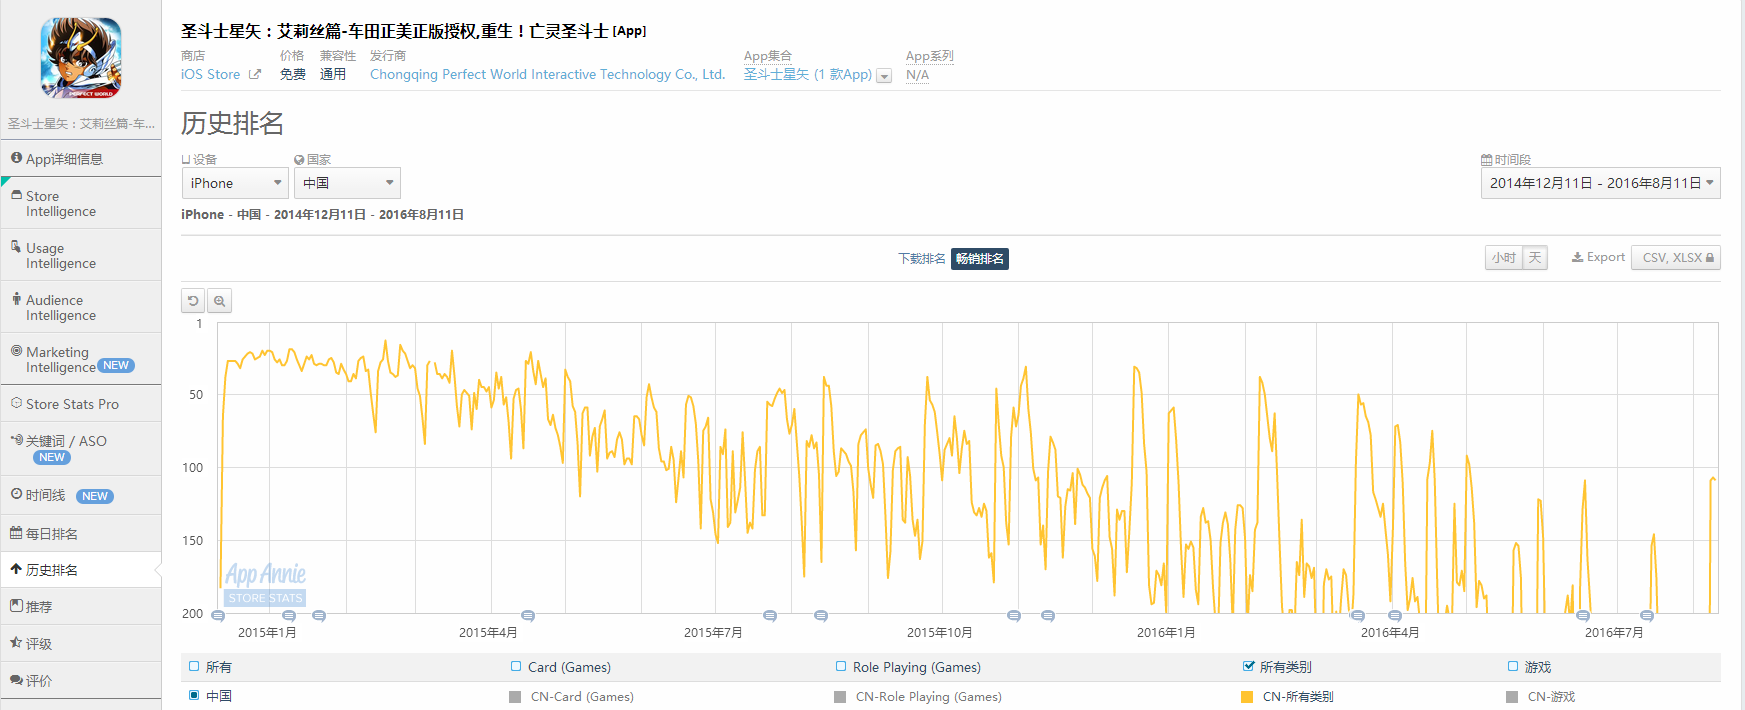This screenshot has width=1745, height=710.
Task: Select 历史排名 in the sidebar
Action: 80,570
